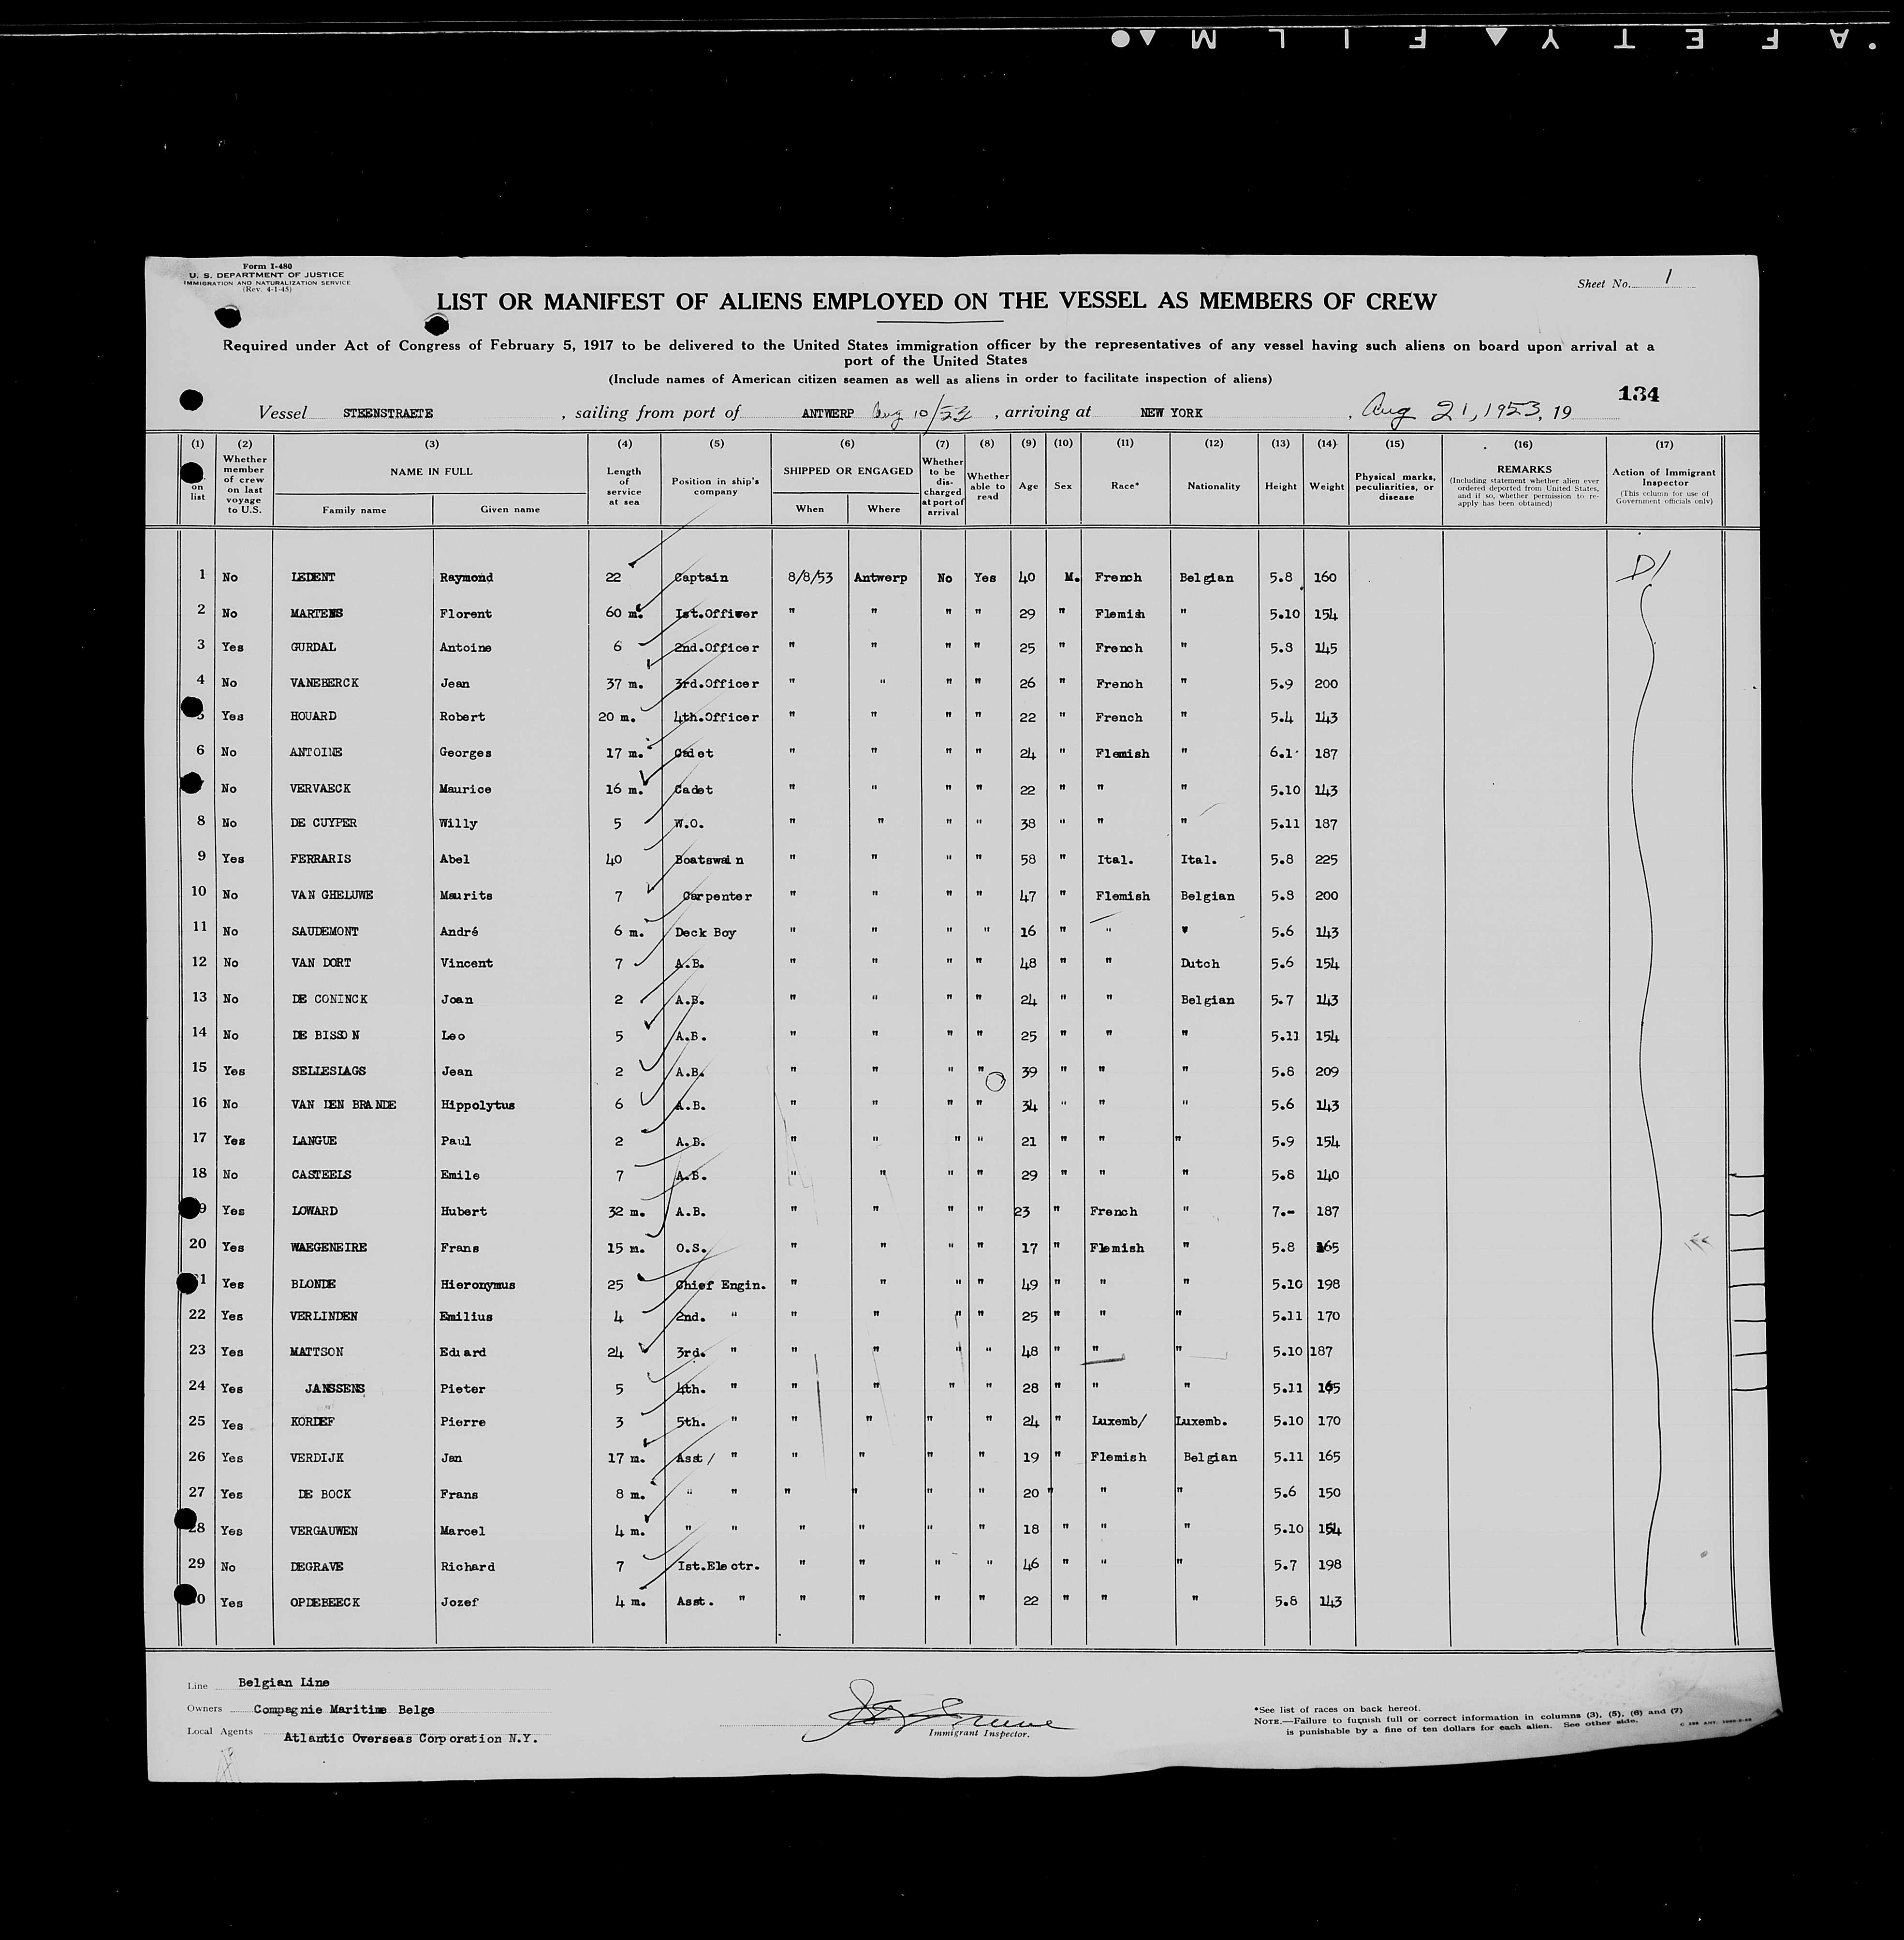
Task: Click the page number 134
Action: tap(1638, 394)
